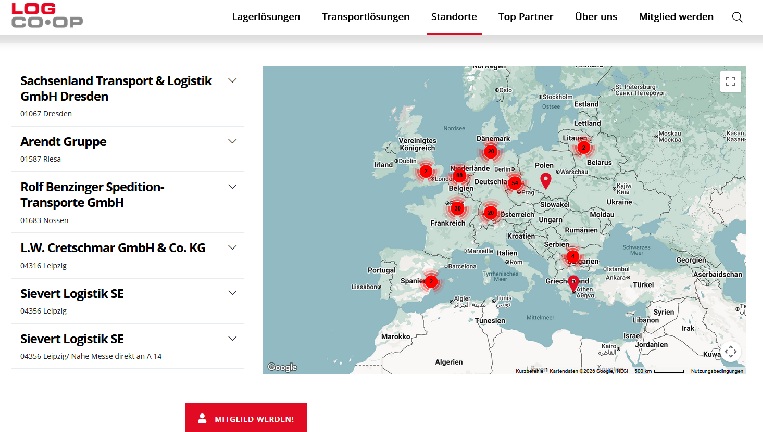Click the marker cluster over France
763x432 pixels.
(457, 208)
